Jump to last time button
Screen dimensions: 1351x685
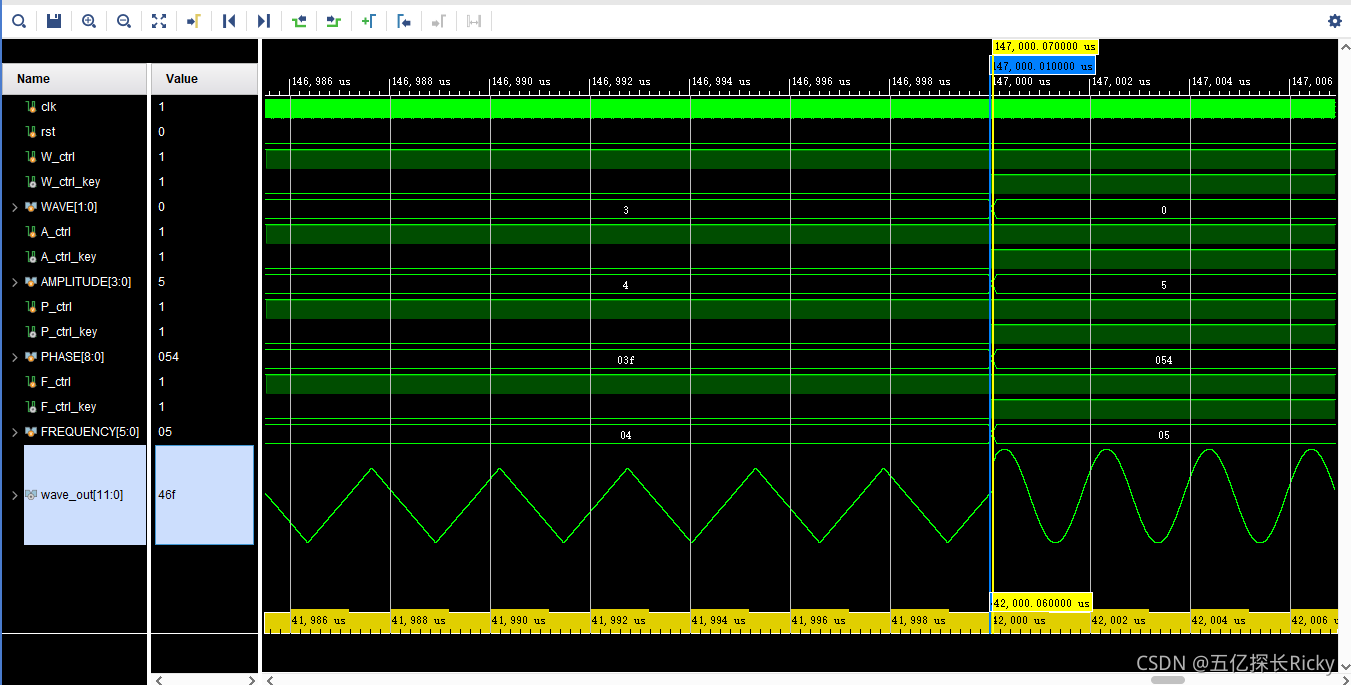(x=264, y=21)
